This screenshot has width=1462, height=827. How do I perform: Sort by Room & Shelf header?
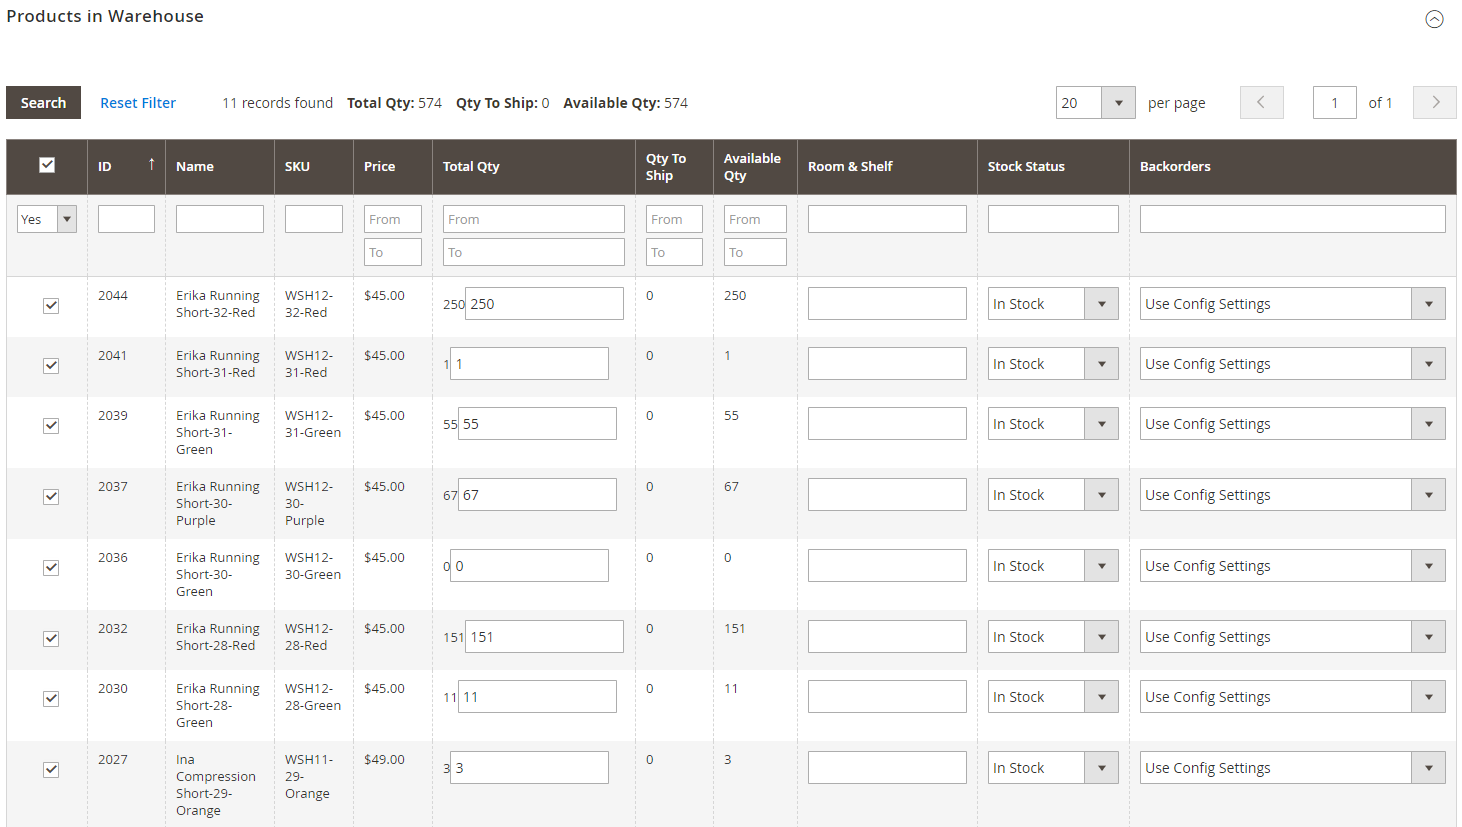(850, 166)
